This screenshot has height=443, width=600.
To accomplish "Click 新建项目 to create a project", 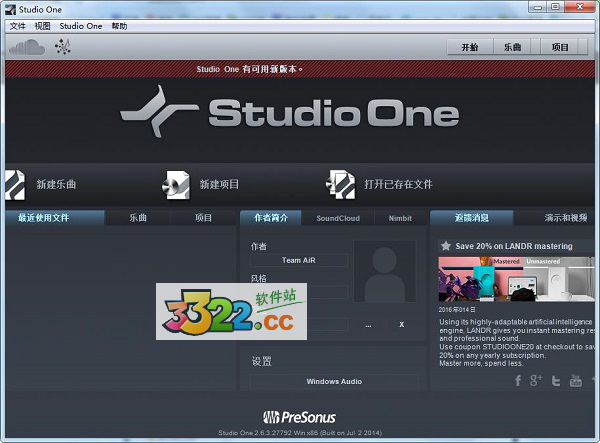I will coord(219,184).
